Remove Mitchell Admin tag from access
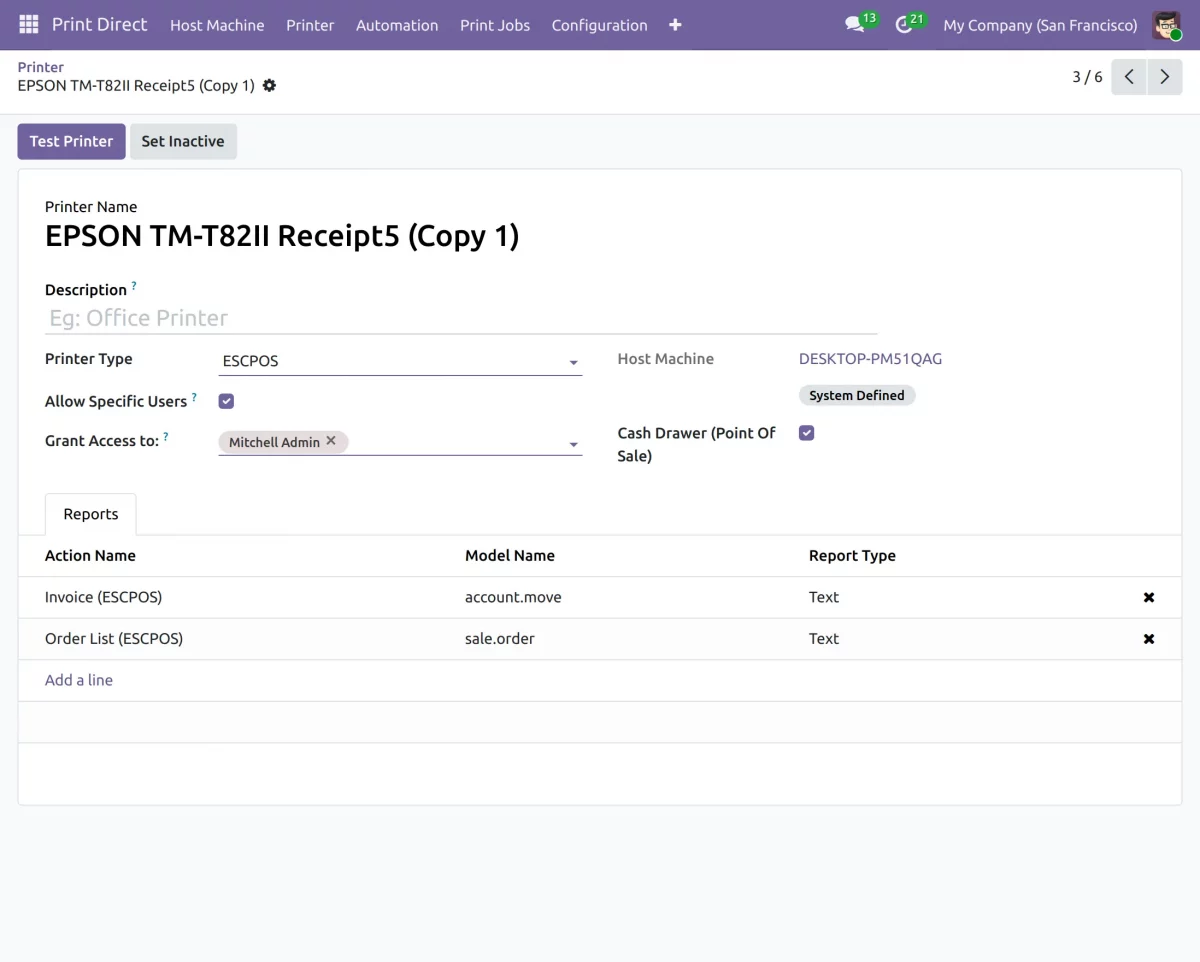 (x=331, y=441)
